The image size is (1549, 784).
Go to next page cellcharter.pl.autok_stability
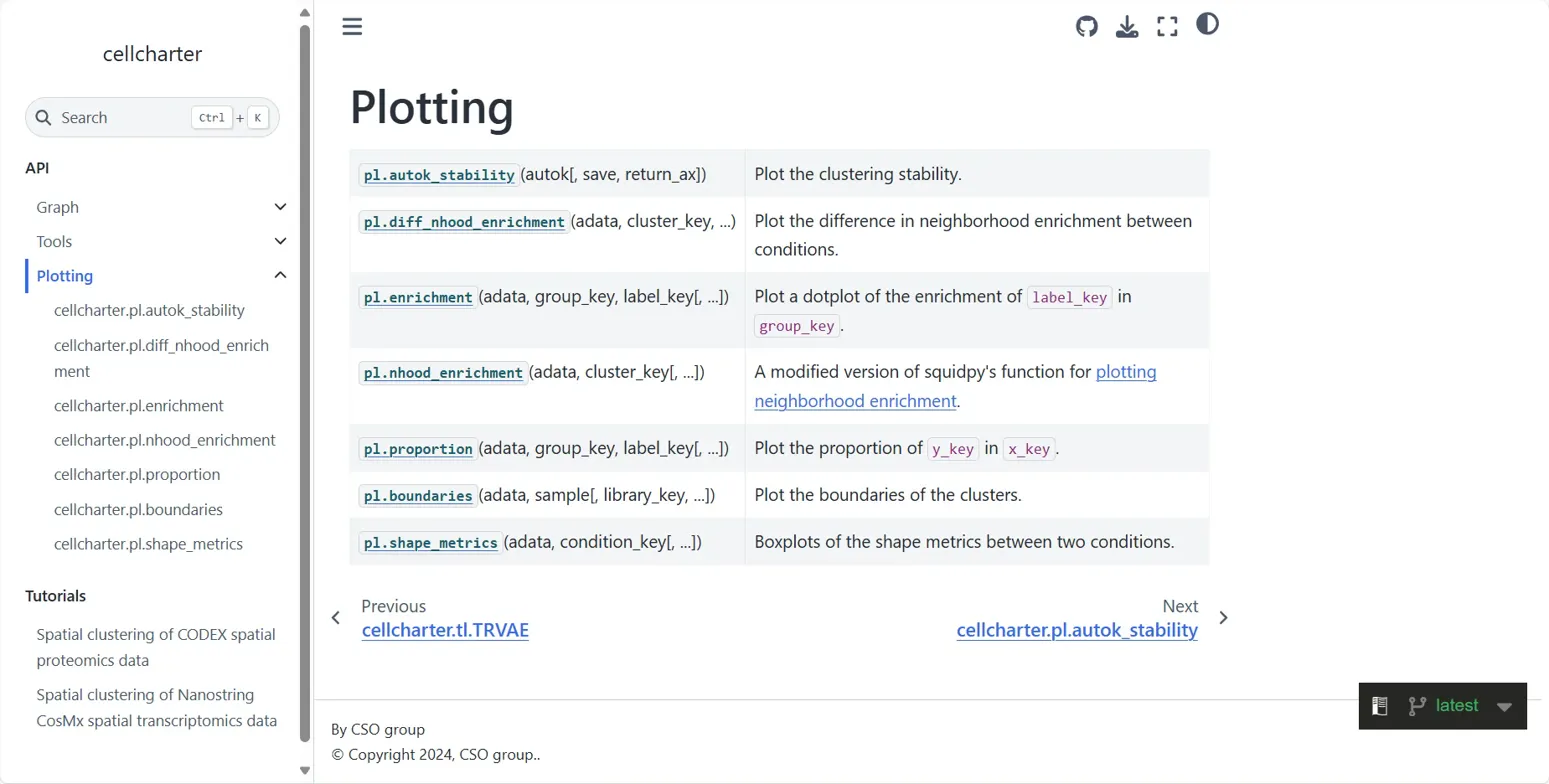1077,631
